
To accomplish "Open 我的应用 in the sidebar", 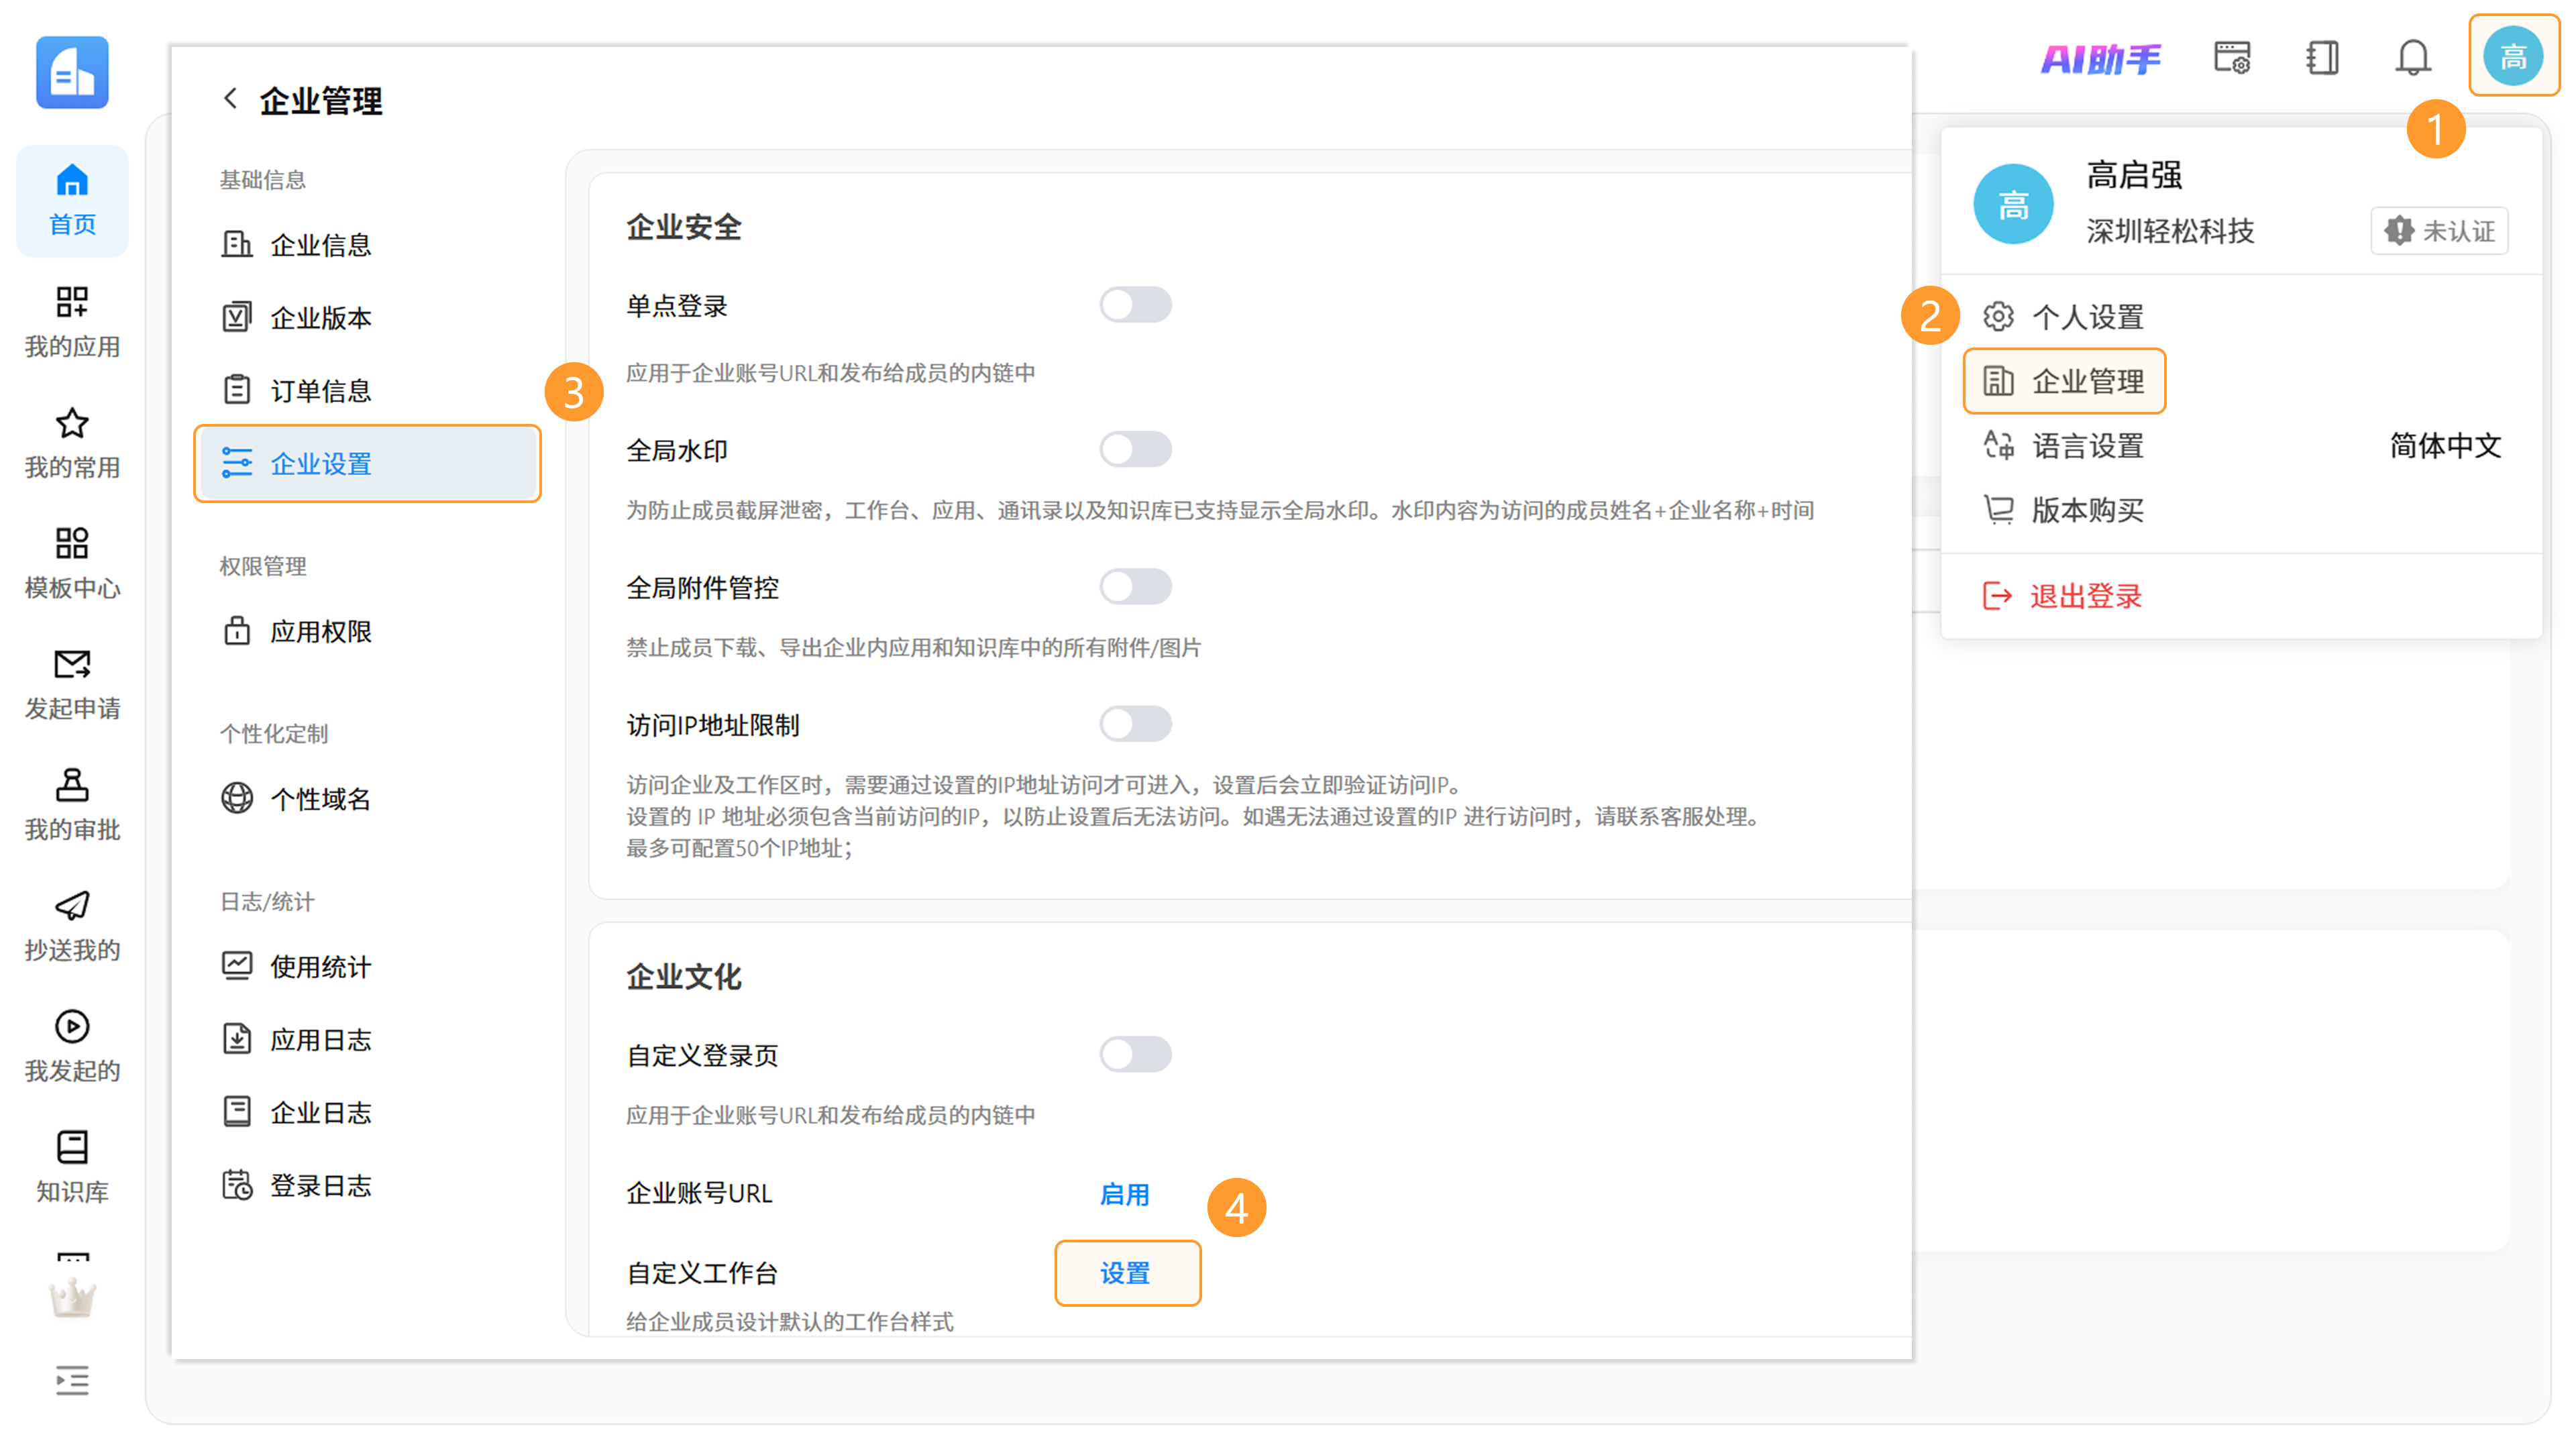I will click(x=72, y=322).
